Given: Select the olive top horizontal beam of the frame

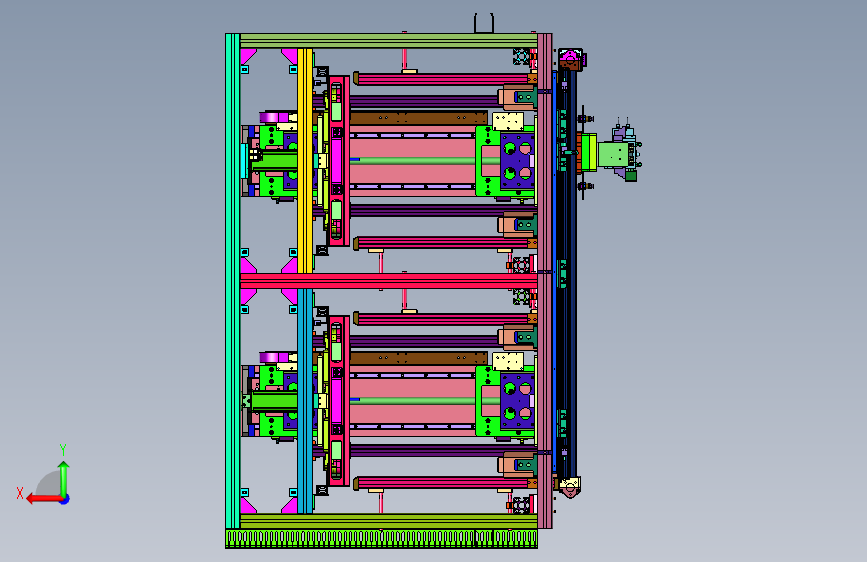Looking at the screenshot, I should pyautogui.click(x=389, y=41).
